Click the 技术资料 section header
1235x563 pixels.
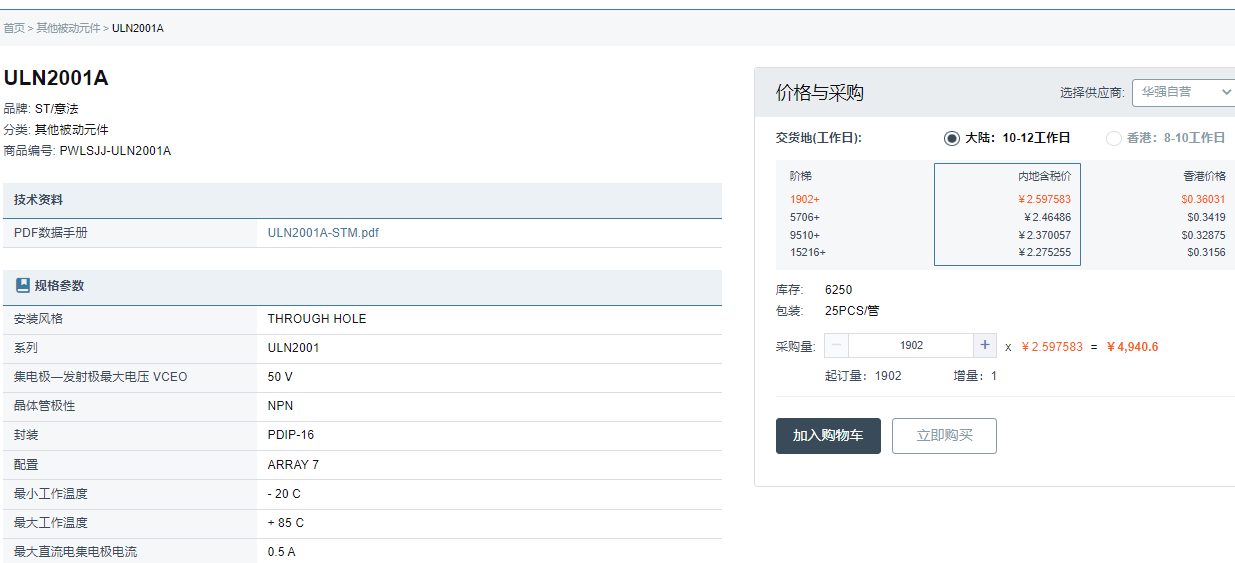(362, 200)
